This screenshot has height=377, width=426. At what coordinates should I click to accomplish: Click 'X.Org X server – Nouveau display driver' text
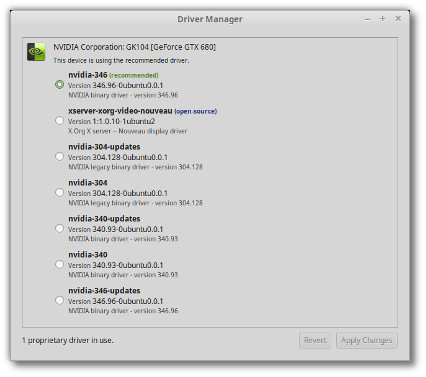128,131
